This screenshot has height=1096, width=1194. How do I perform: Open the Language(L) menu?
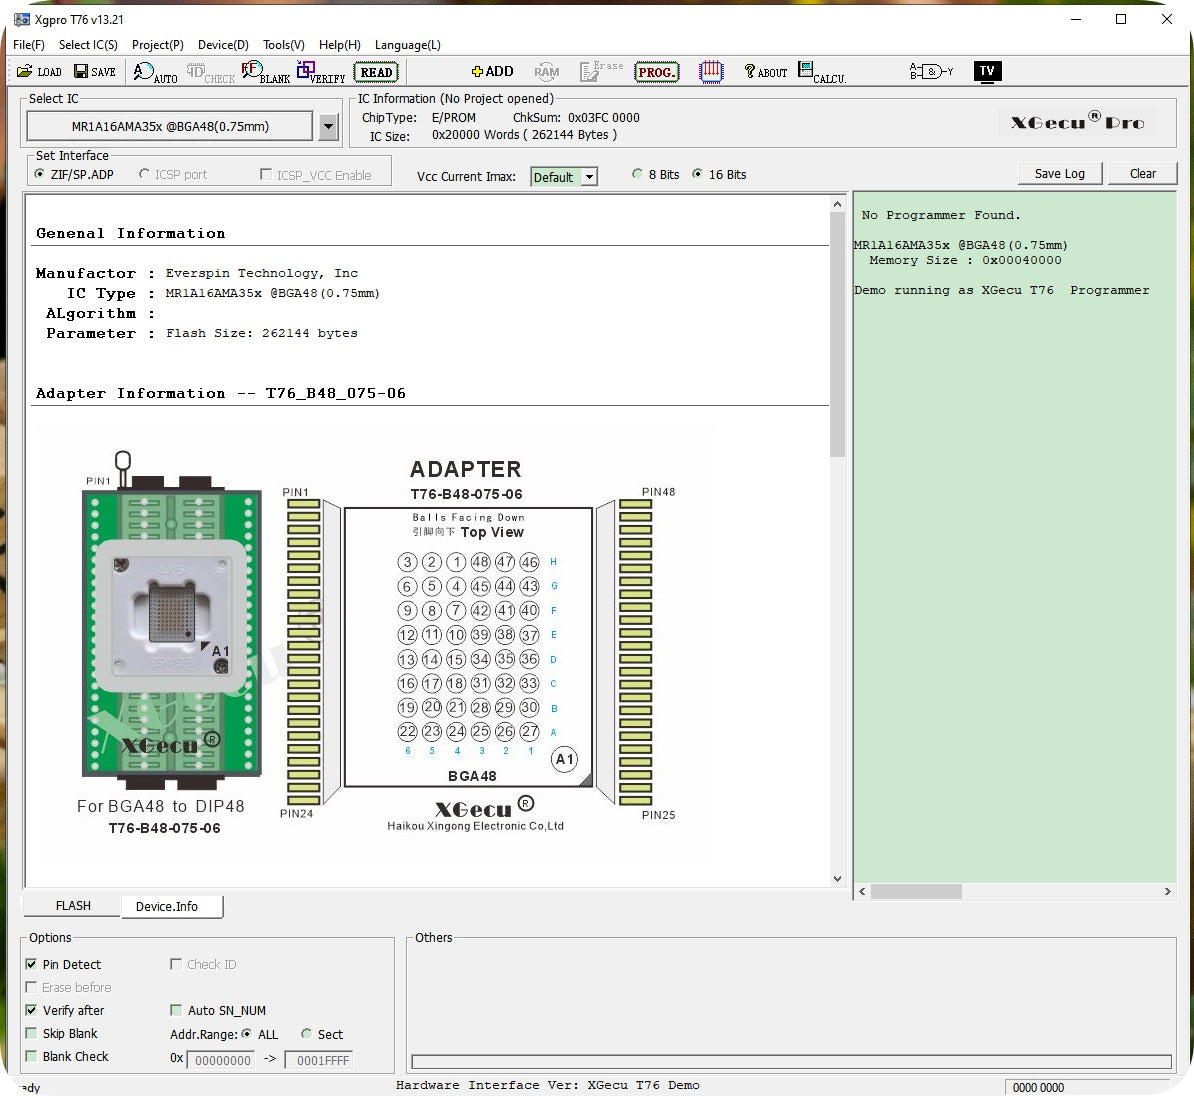pyautogui.click(x=407, y=45)
